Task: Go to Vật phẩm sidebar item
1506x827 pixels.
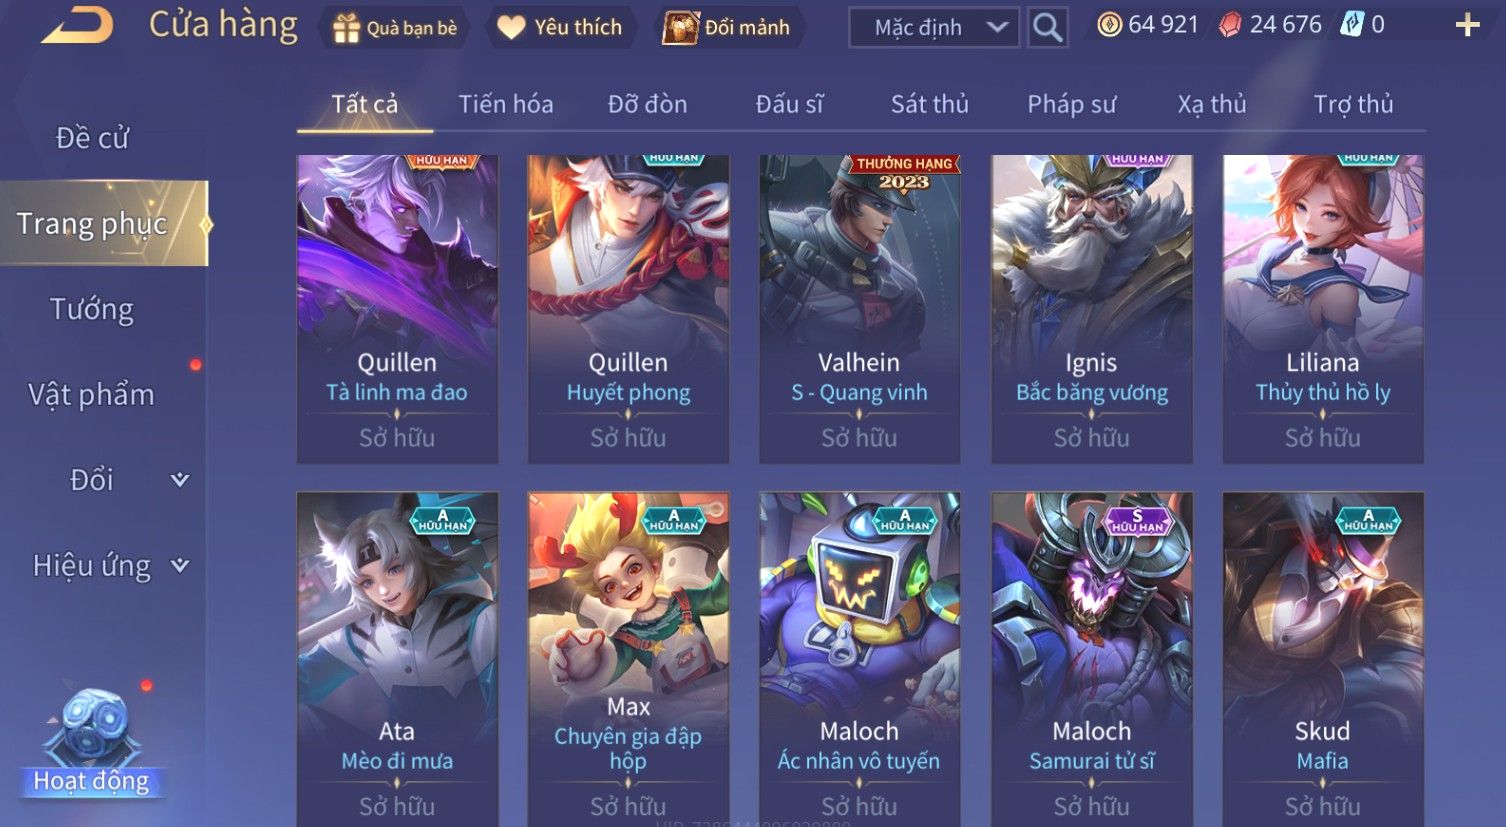Action: 92,394
